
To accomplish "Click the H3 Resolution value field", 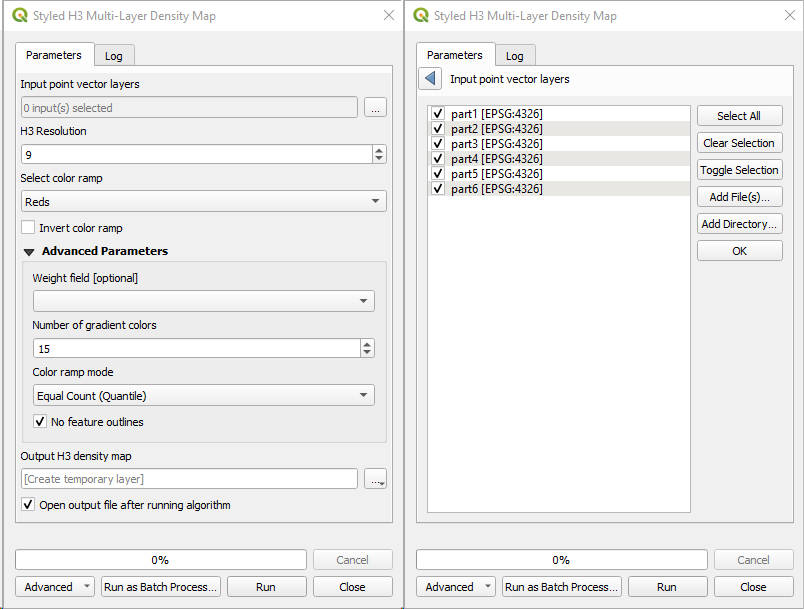I will (196, 154).
